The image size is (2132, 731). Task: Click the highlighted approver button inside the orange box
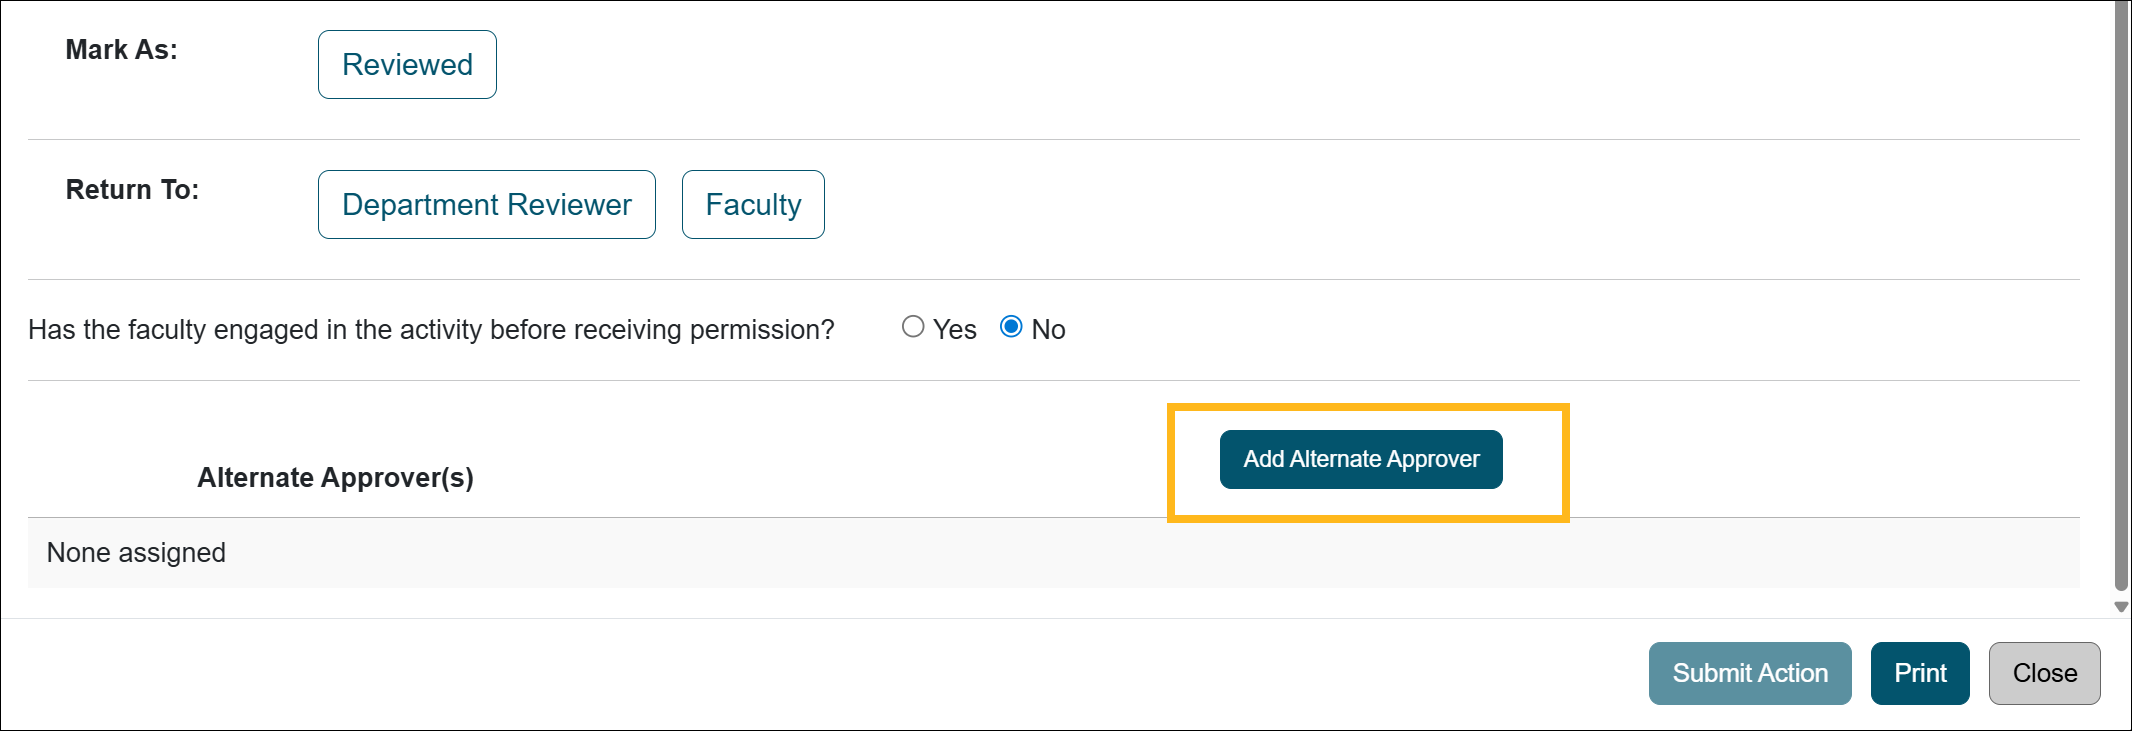tap(1360, 459)
